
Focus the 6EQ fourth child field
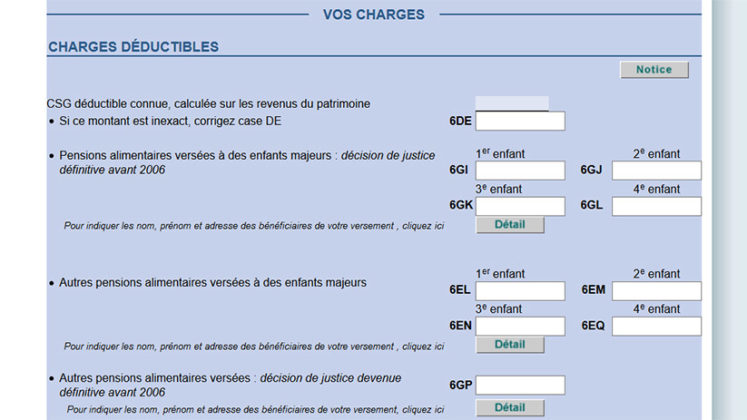pyautogui.click(x=656, y=326)
